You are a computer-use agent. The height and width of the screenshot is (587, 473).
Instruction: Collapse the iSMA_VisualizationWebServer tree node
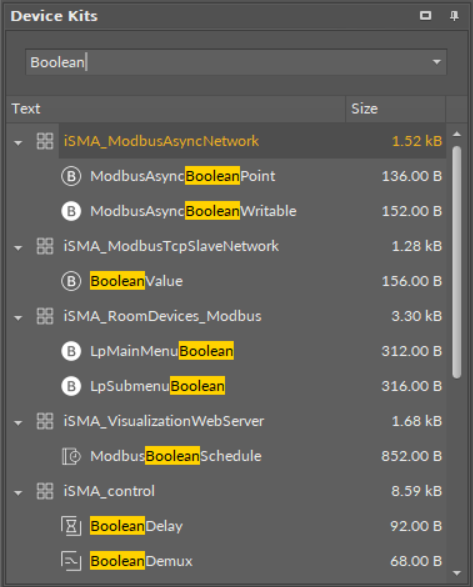[18, 423]
